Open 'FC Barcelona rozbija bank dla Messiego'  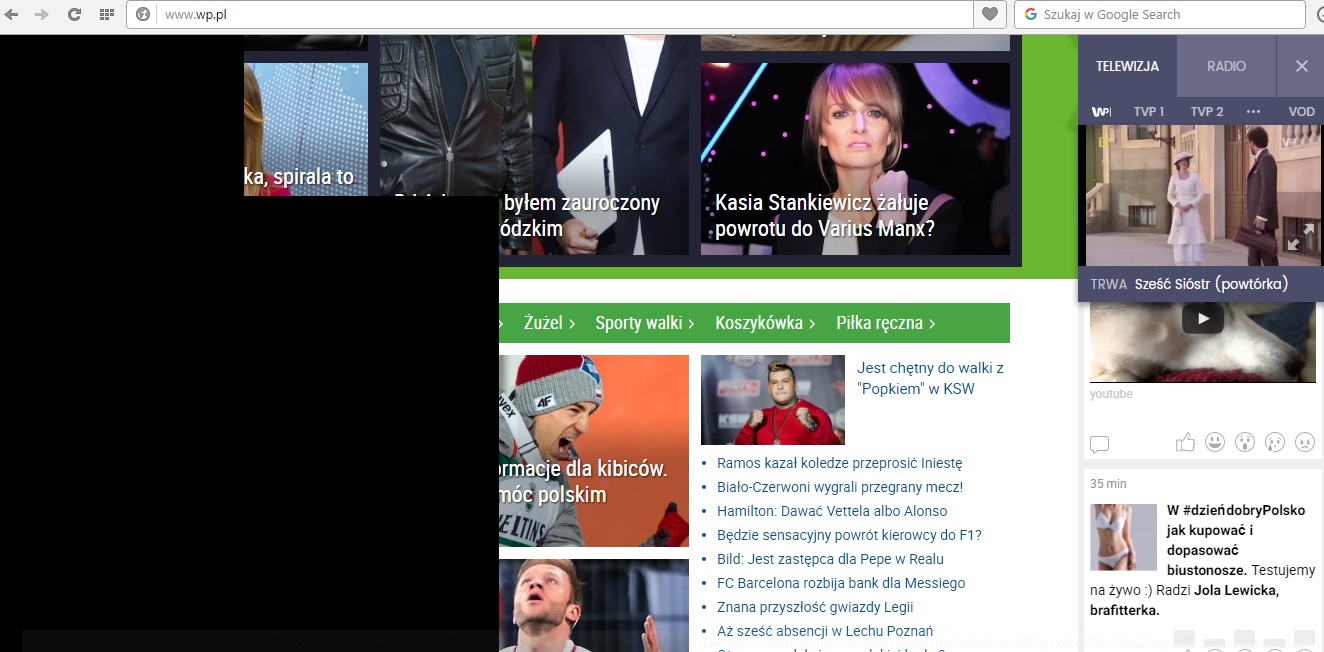pyautogui.click(x=841, y=583)
